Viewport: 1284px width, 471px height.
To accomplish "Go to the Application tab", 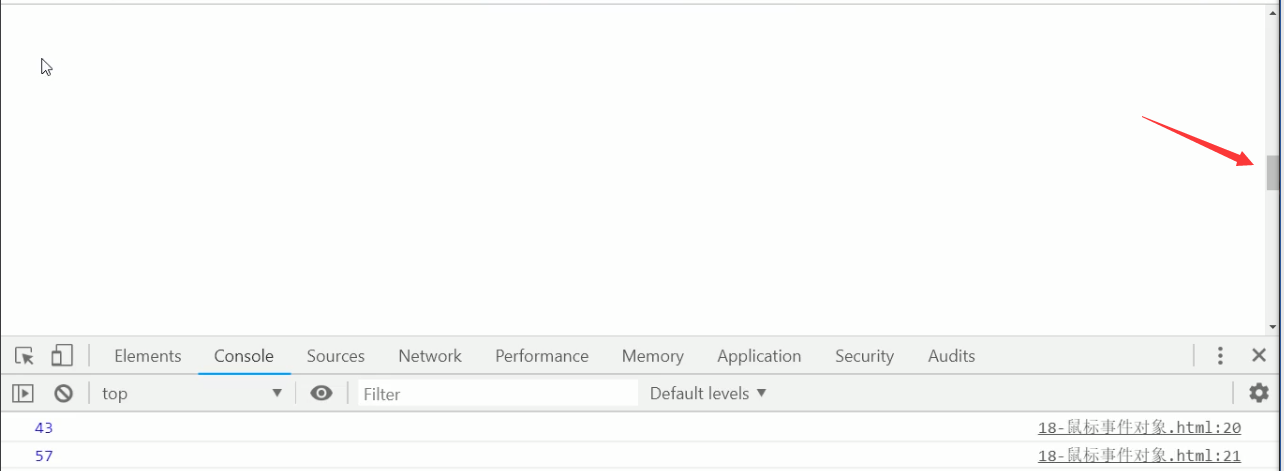I will pos(759,356).
